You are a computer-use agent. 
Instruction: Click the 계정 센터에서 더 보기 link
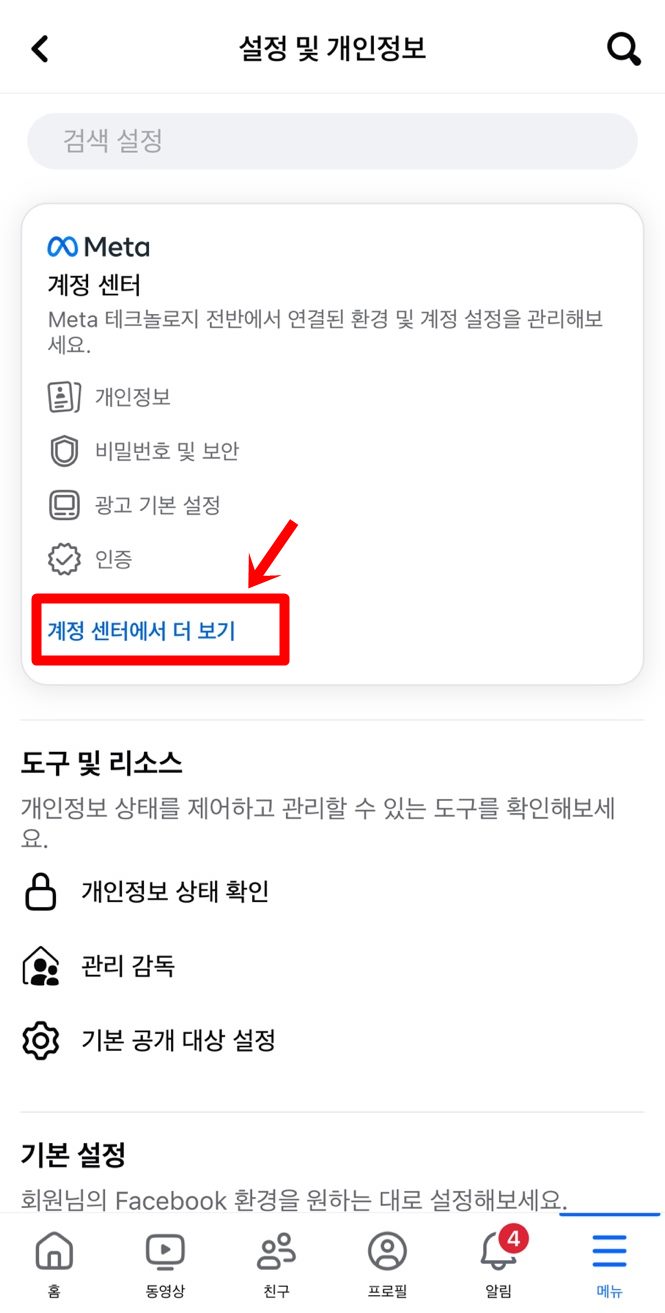tap(141, 632)
